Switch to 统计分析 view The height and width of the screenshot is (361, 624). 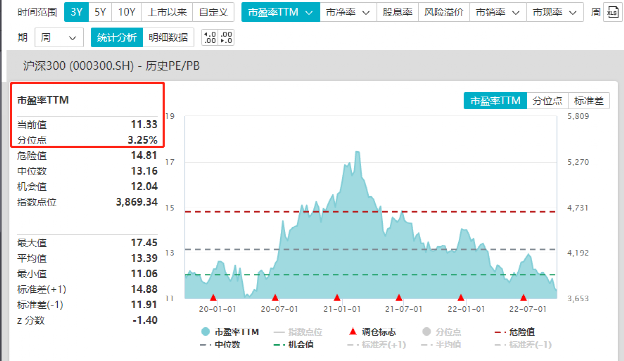[x=117, y=38]
